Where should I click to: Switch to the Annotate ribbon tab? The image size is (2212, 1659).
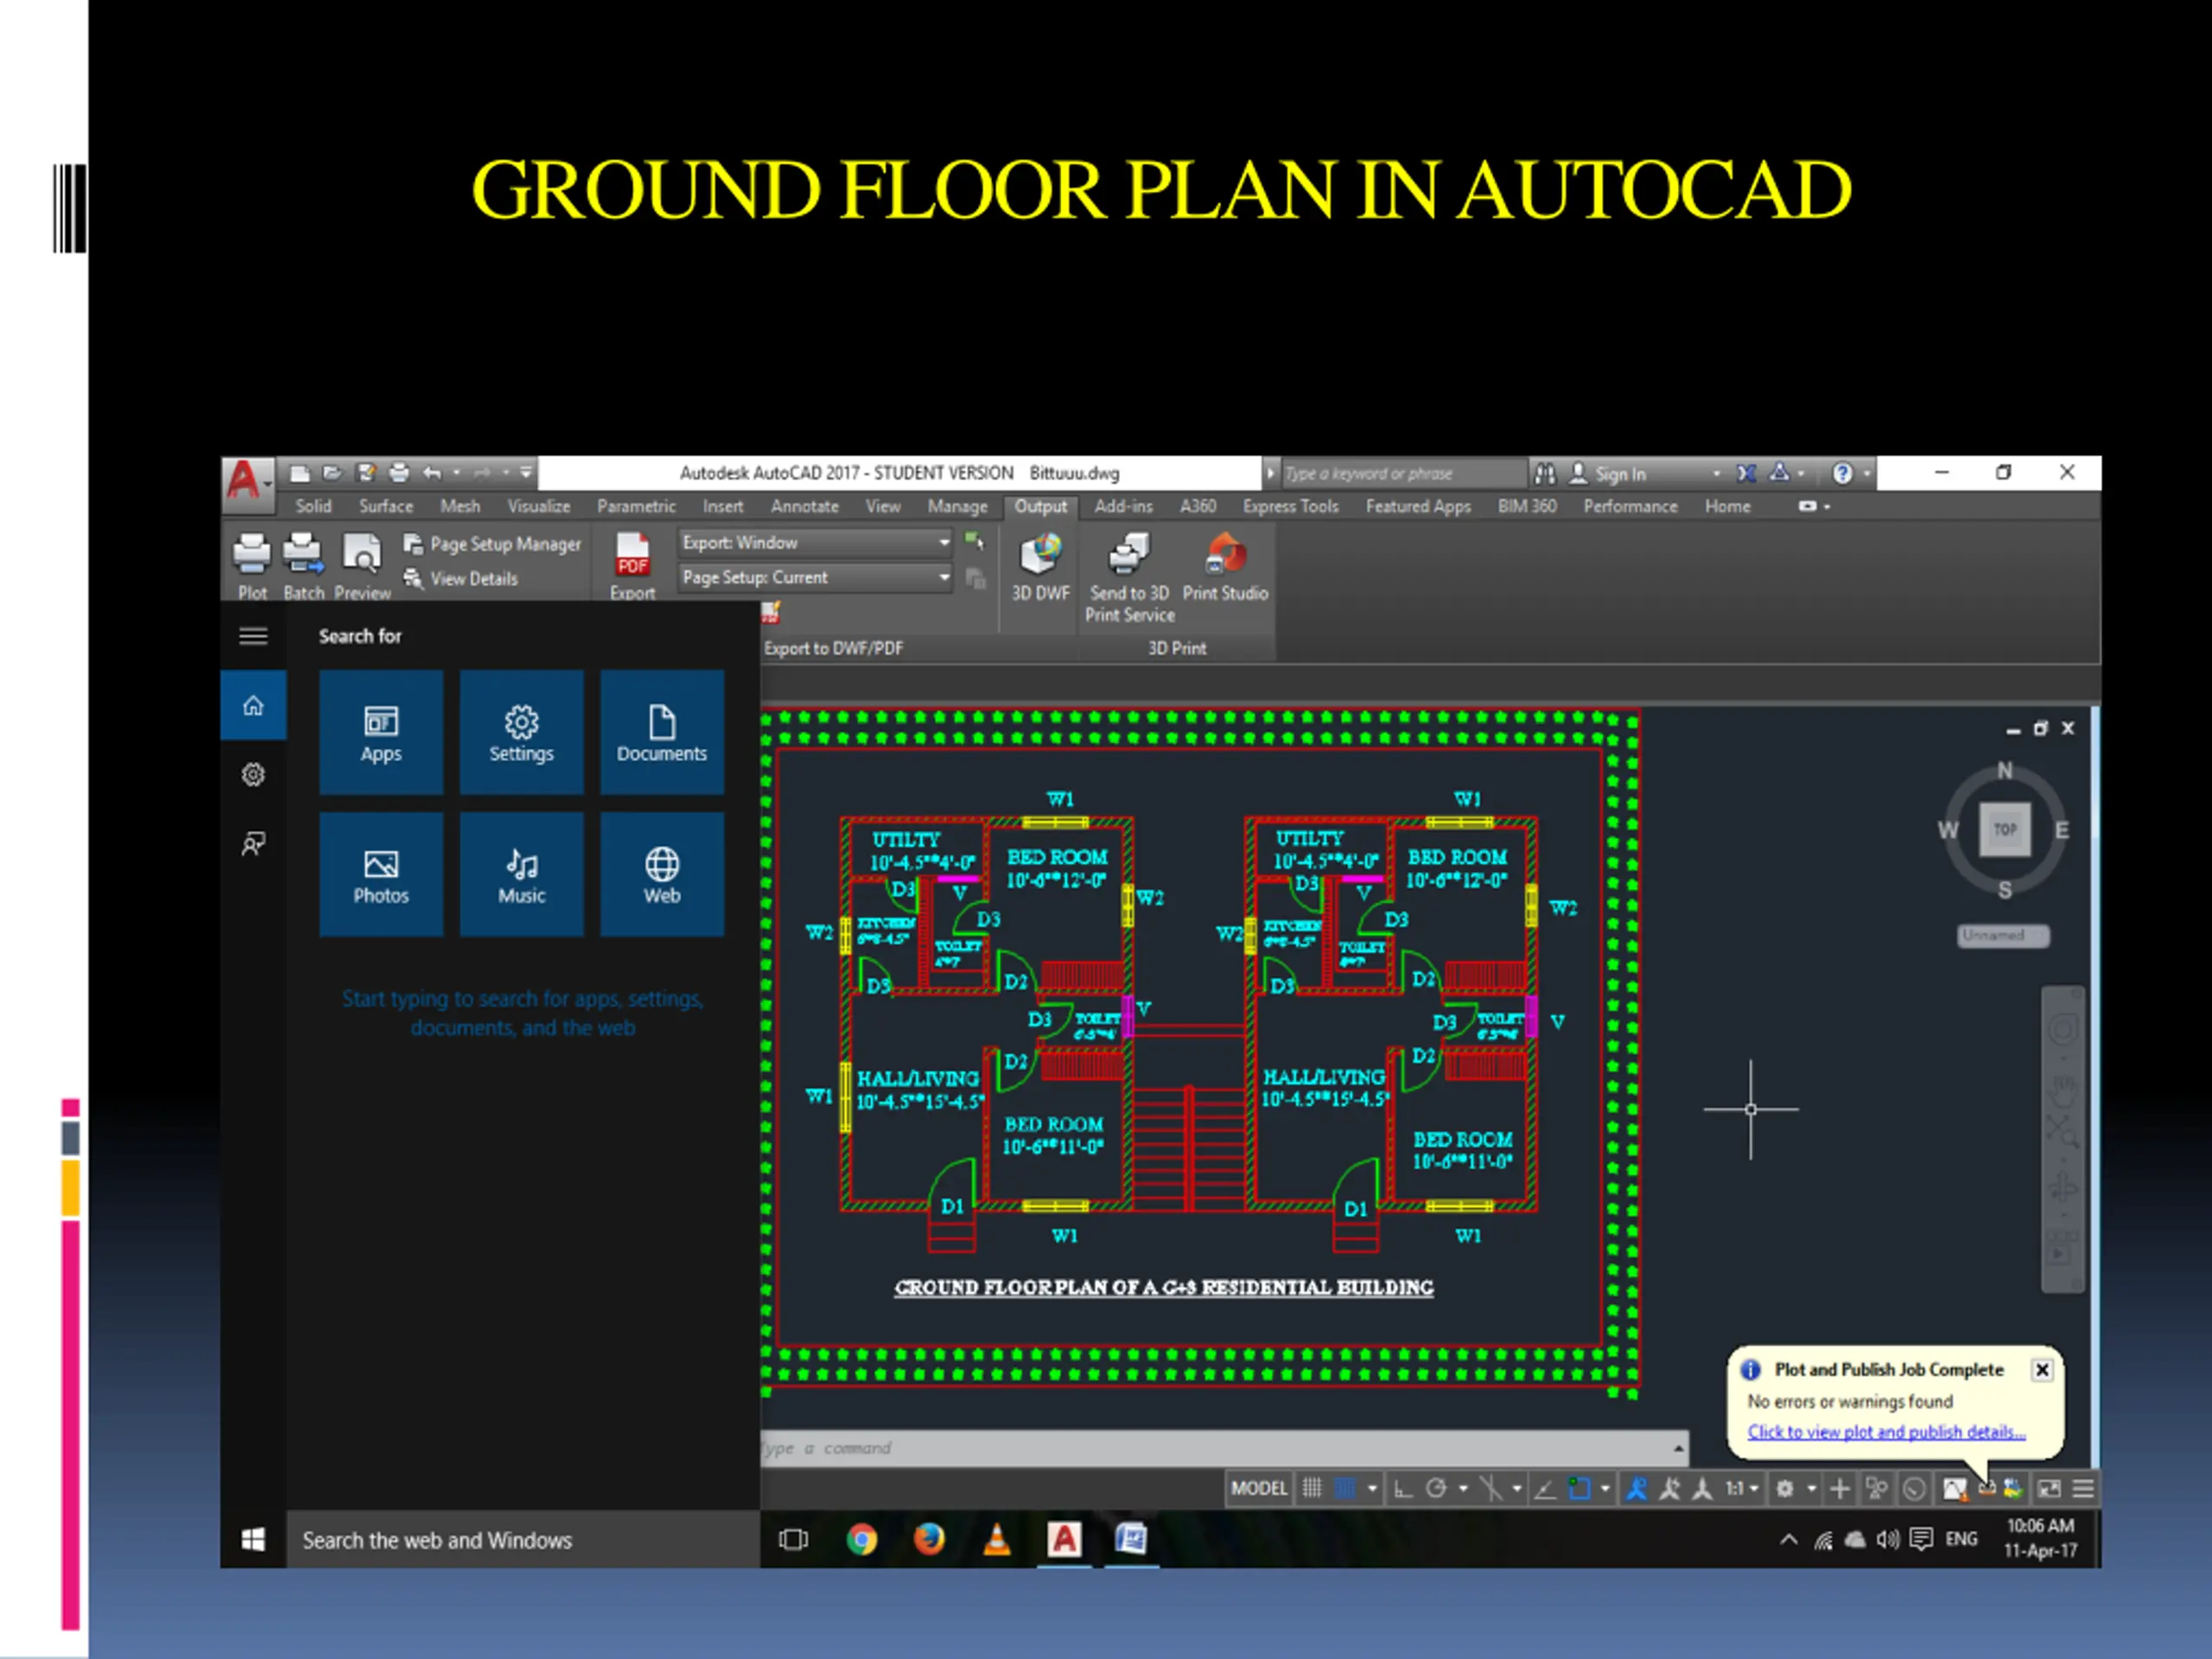coord(804,506)
